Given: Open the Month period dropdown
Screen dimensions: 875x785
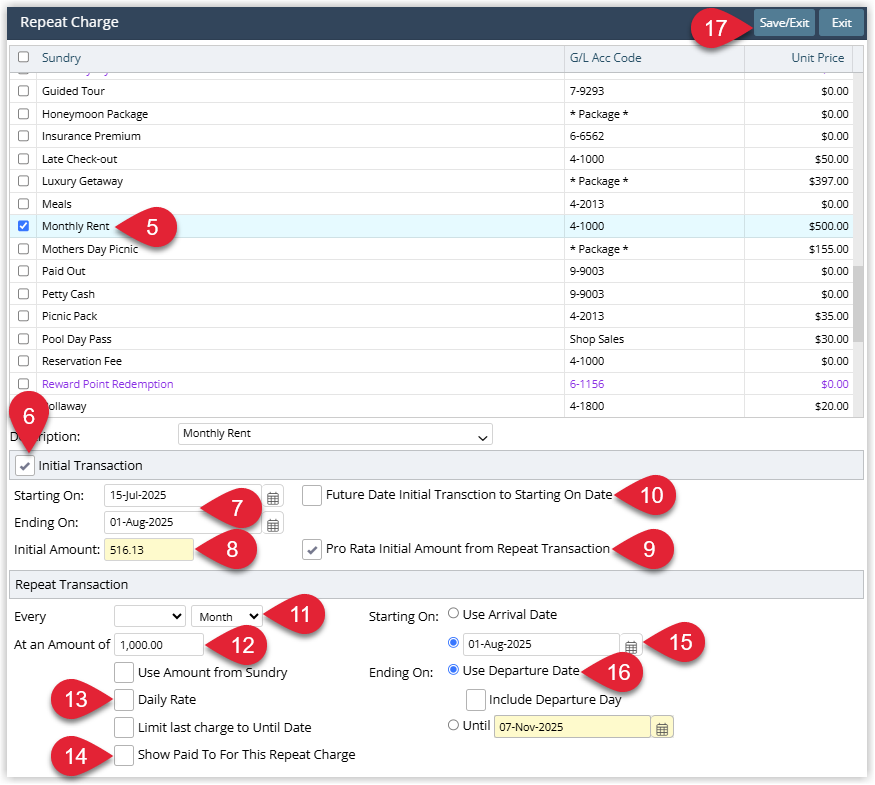Looking at the screenshot, I should 227,617.
